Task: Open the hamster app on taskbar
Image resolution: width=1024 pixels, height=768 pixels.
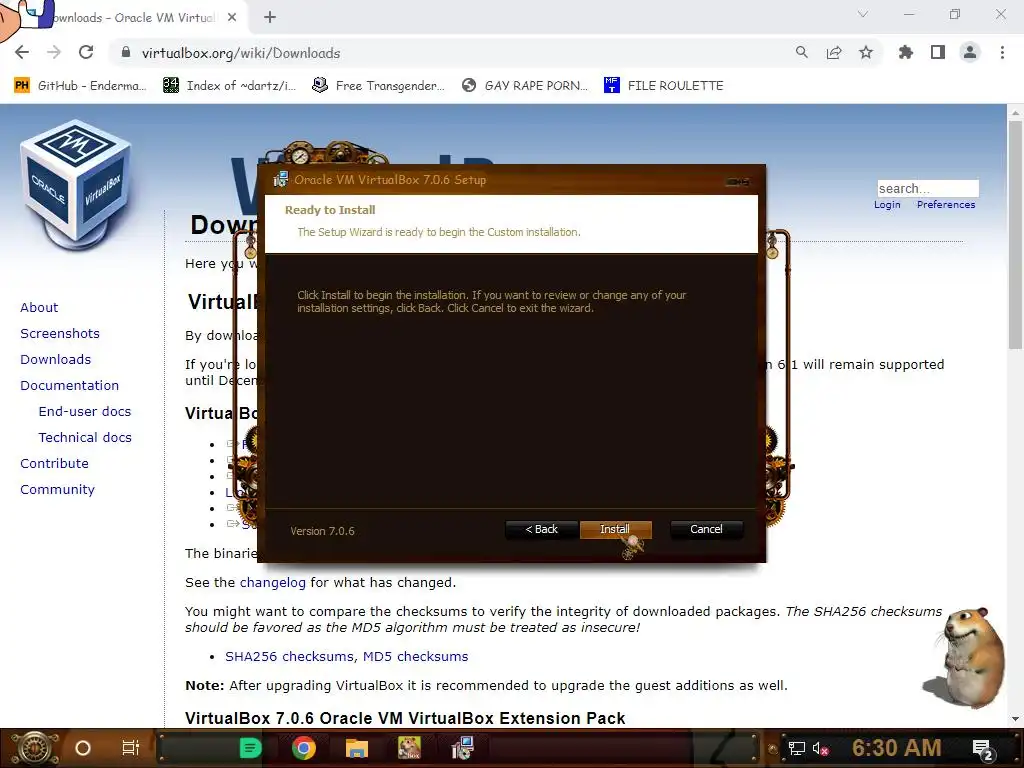Action: [409, 748]
